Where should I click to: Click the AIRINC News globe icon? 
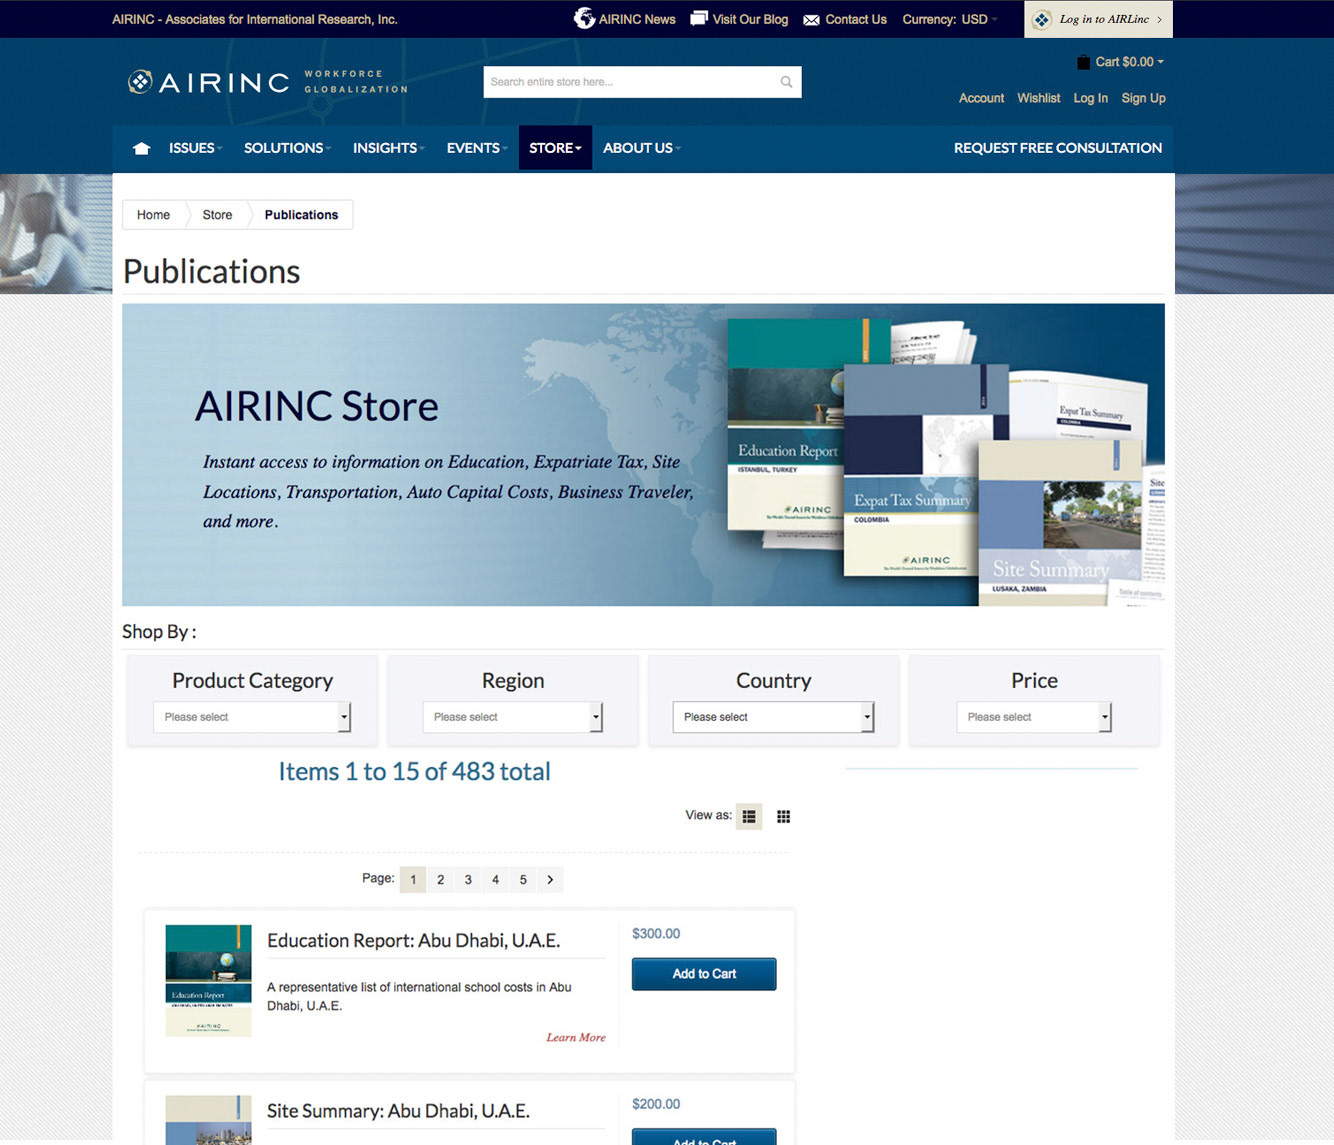(584, 18)
